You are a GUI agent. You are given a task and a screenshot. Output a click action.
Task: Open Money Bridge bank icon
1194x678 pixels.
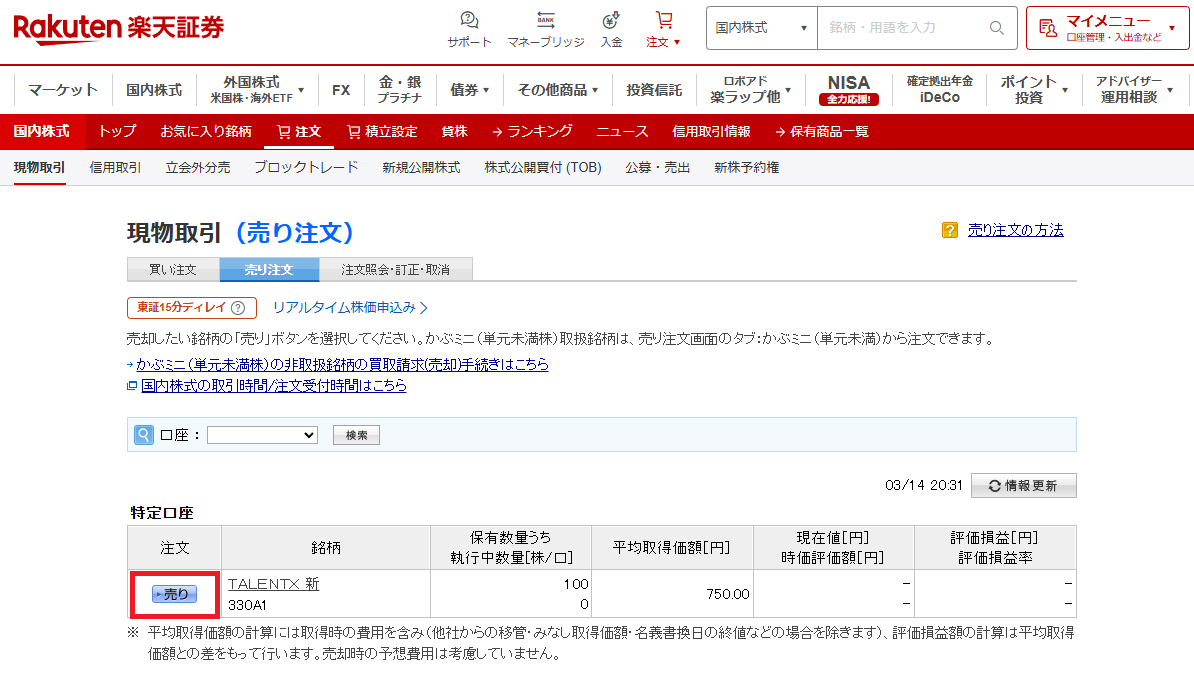545,21
